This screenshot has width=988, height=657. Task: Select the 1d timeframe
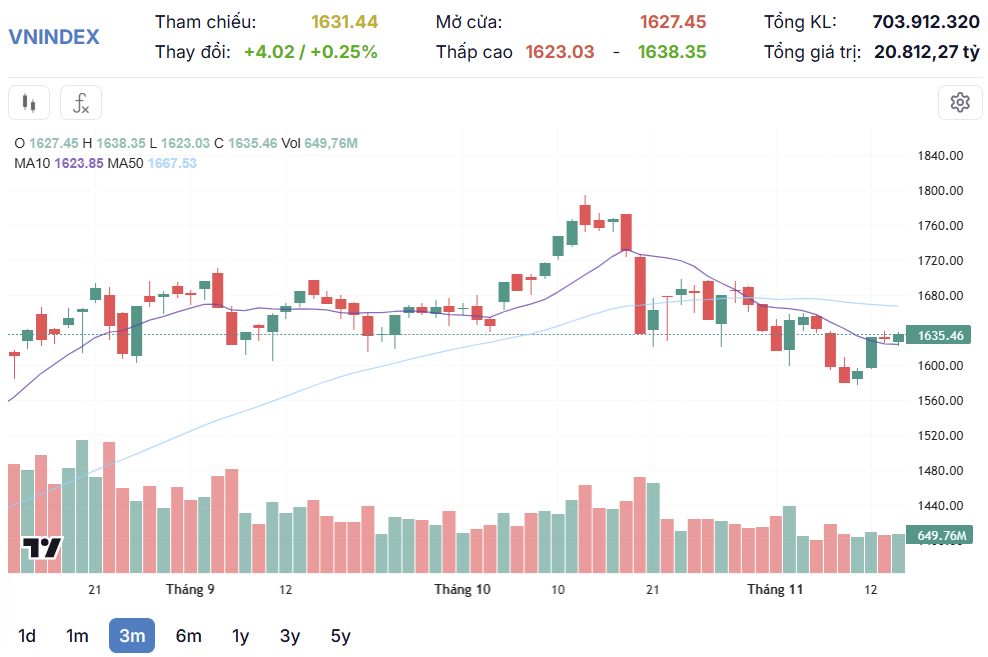pyautogui.click(x=27, y=636)
